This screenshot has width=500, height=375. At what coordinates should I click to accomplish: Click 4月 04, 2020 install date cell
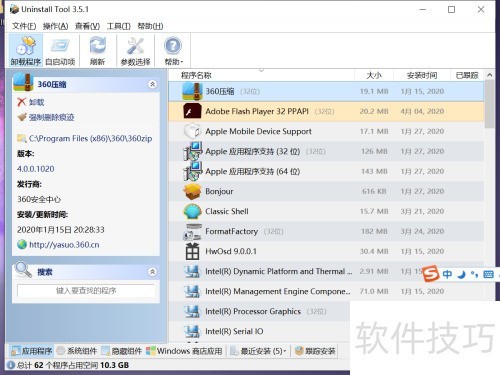click(422, 111)
